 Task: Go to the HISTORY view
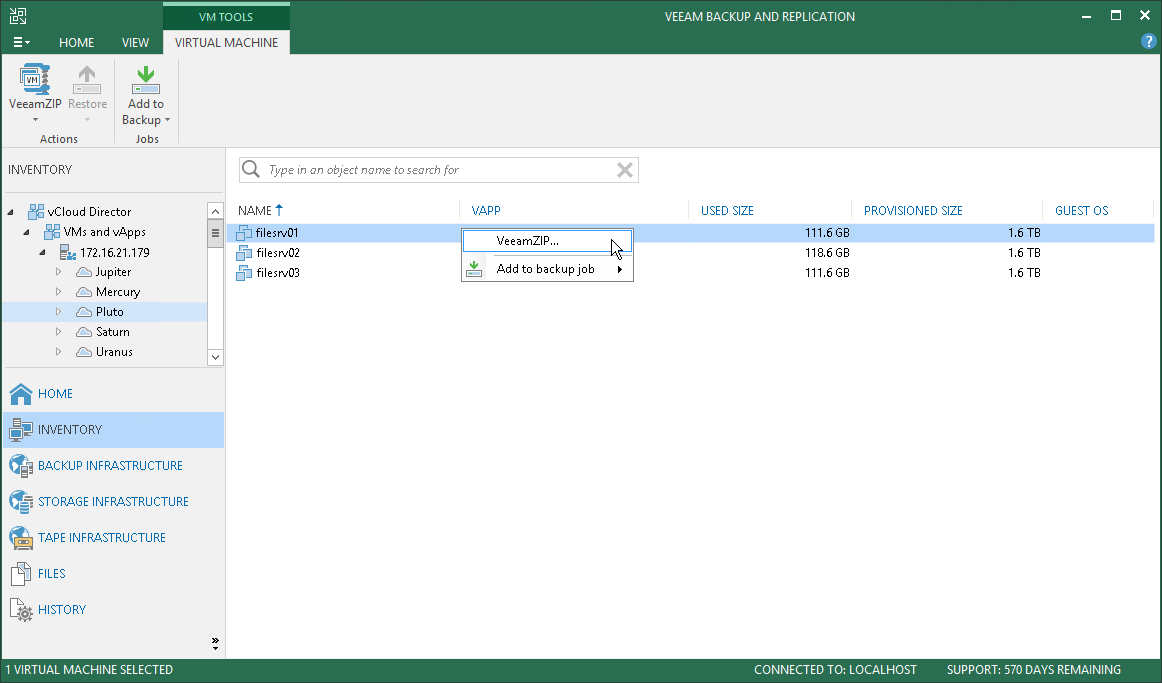click(x=62, y=609)
